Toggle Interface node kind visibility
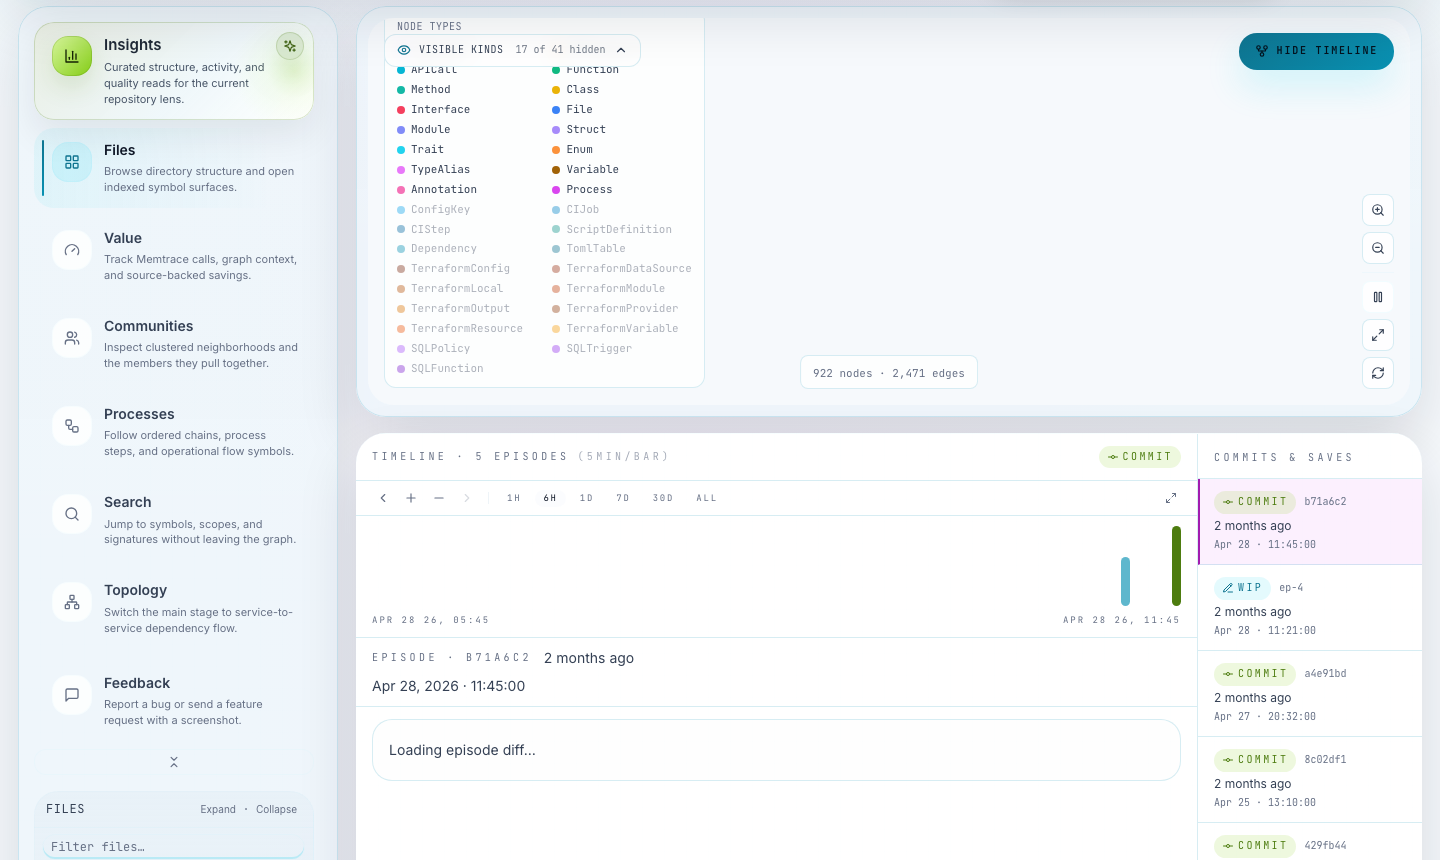This screenshot has width=1440, height=860. click(434, 110)
